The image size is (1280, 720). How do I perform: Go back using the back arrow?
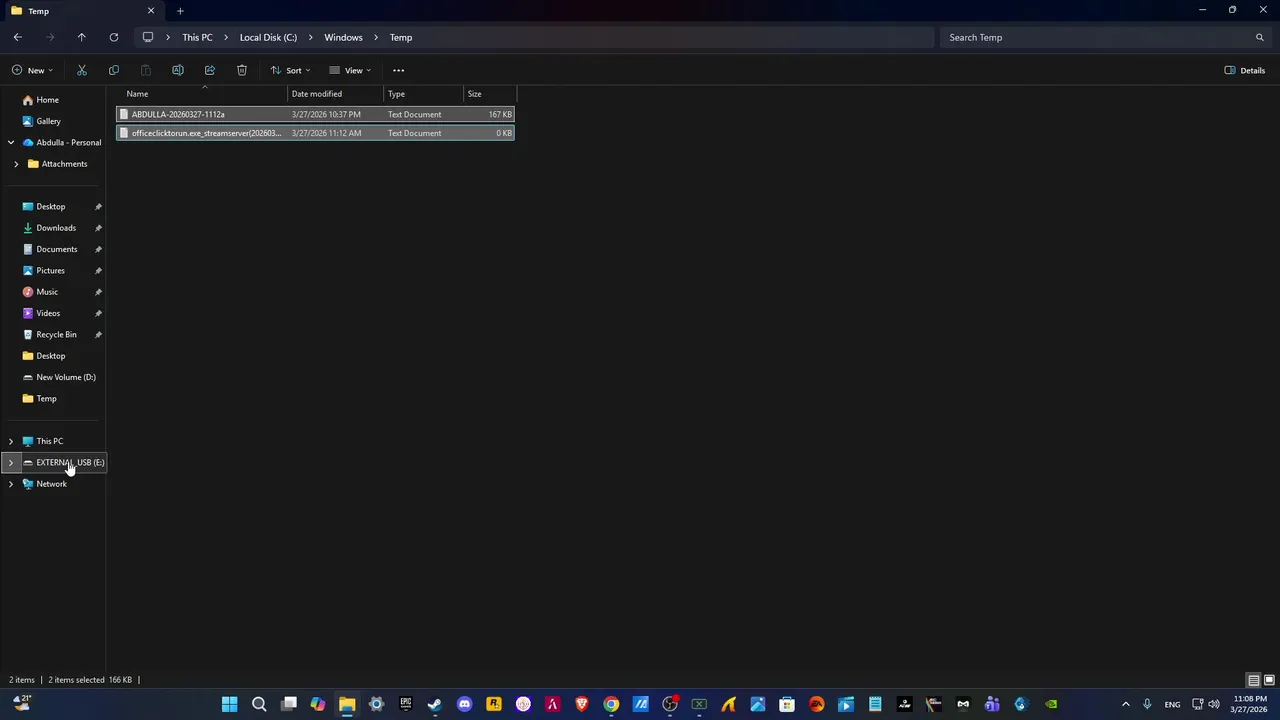click(18, 37)
